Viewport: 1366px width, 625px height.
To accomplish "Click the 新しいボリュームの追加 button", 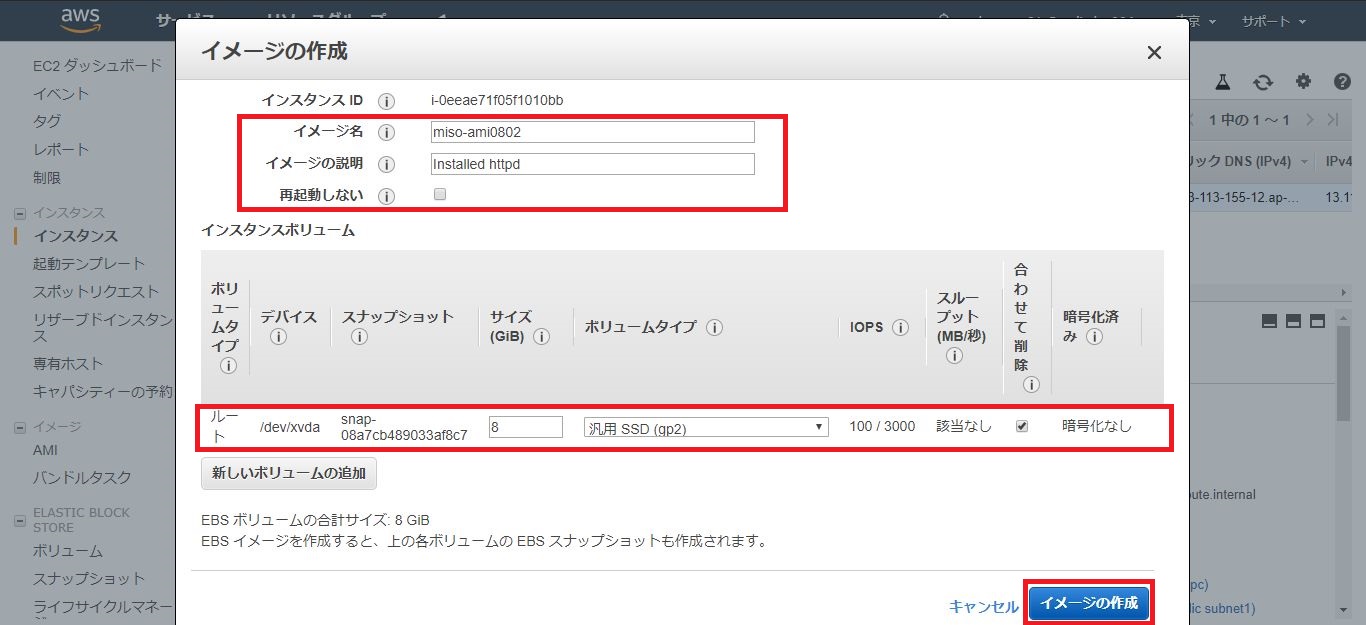I will [x=289, y=473].
